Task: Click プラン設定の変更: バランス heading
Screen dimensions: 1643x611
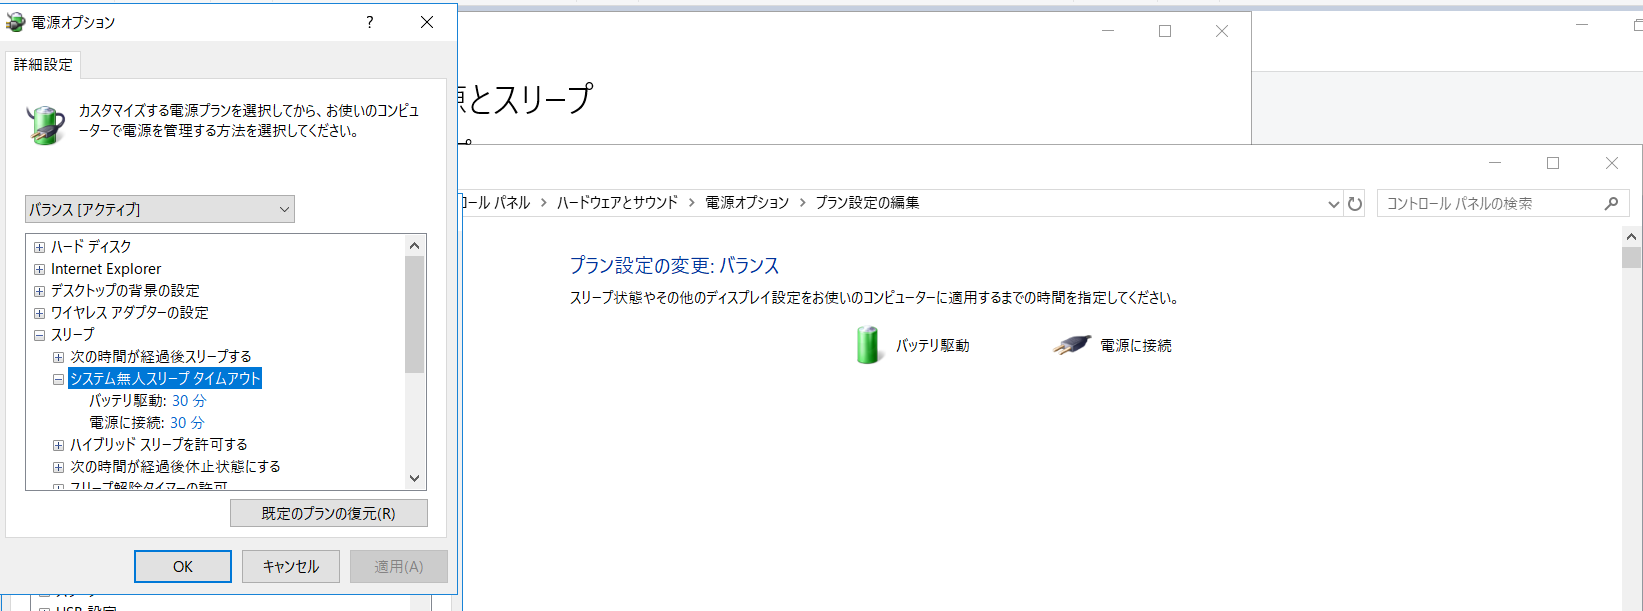Action: point(674,266)
